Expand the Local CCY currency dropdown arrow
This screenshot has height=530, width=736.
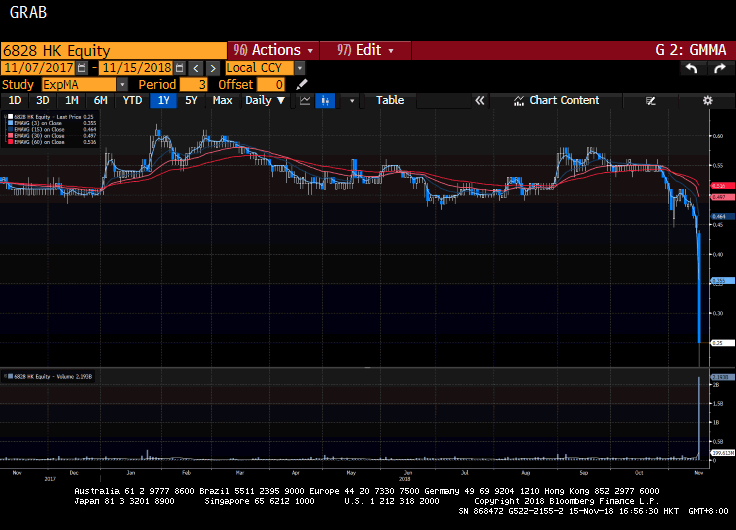click(300, 68)
